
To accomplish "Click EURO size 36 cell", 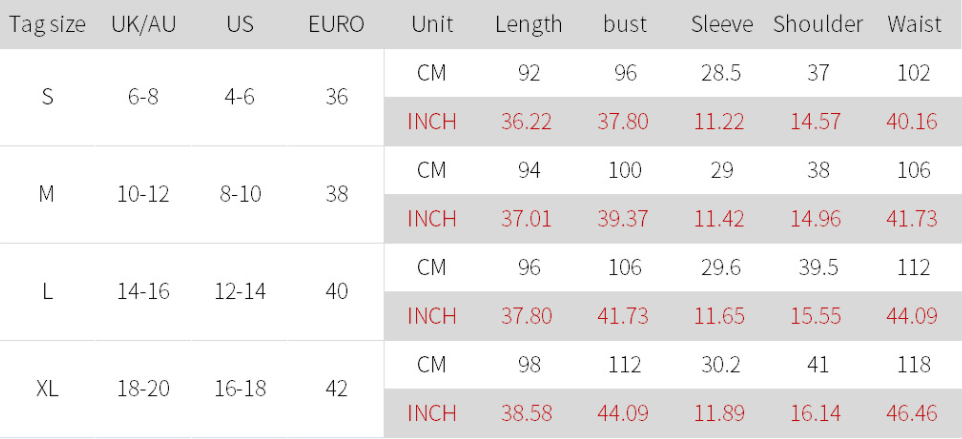I will point(337,97).
